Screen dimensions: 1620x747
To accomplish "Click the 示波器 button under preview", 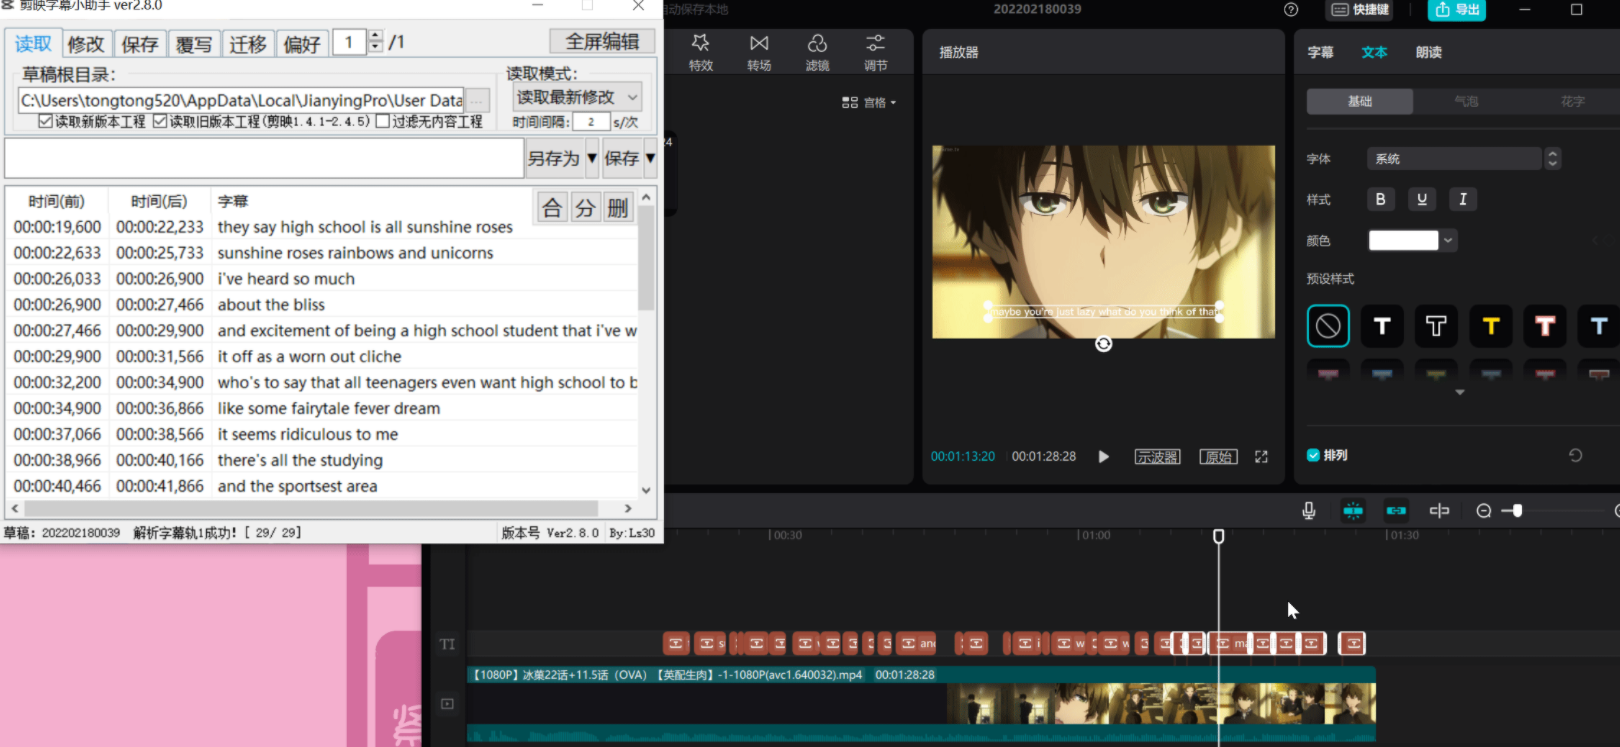I will point(1157,457).
